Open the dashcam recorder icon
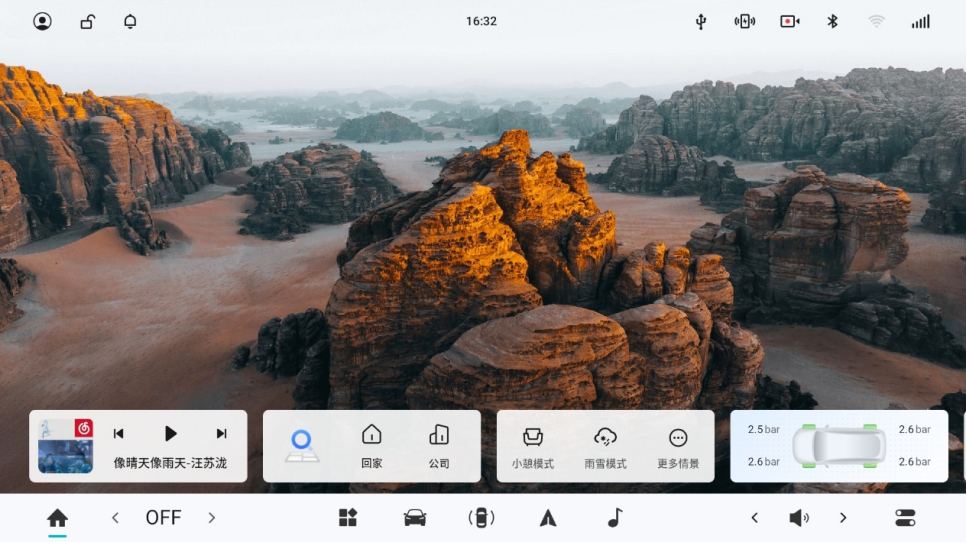 (x=790, y=21)
